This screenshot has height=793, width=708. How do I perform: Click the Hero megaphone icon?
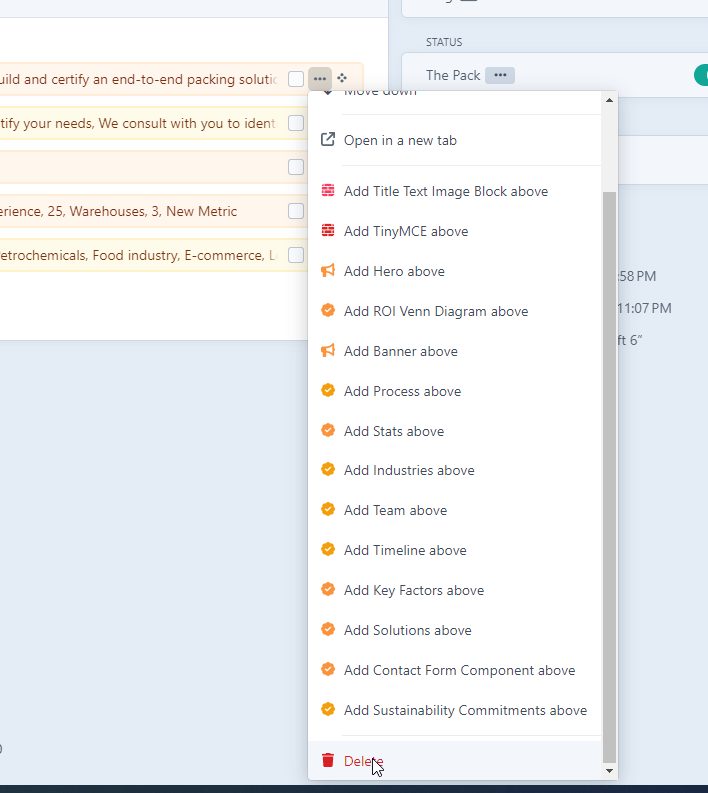[x=327, y=271]
